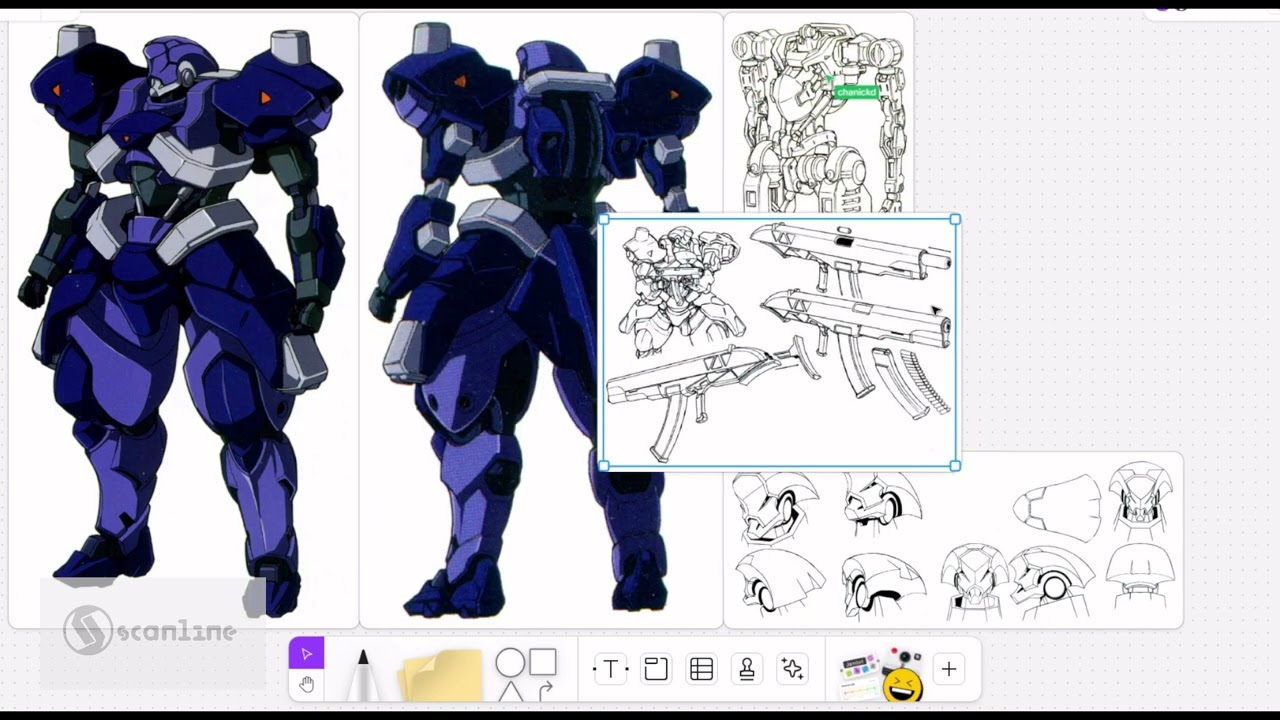The image size is (1280, 720).
Task: Click the plus button for more tools
Action: 948,669
